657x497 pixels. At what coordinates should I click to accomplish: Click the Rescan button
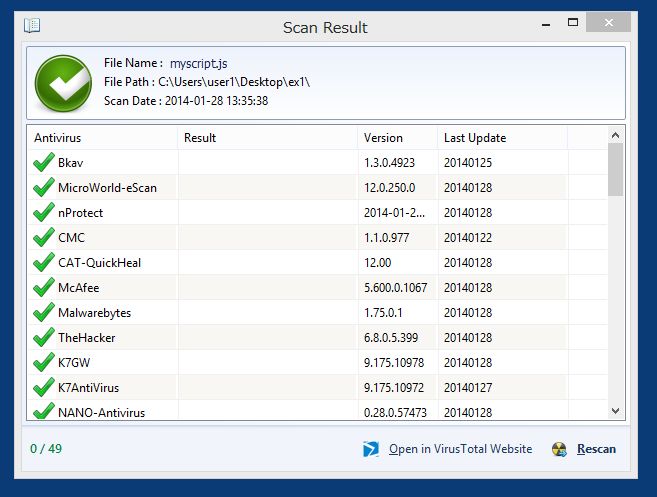click(x=596, y=449)
